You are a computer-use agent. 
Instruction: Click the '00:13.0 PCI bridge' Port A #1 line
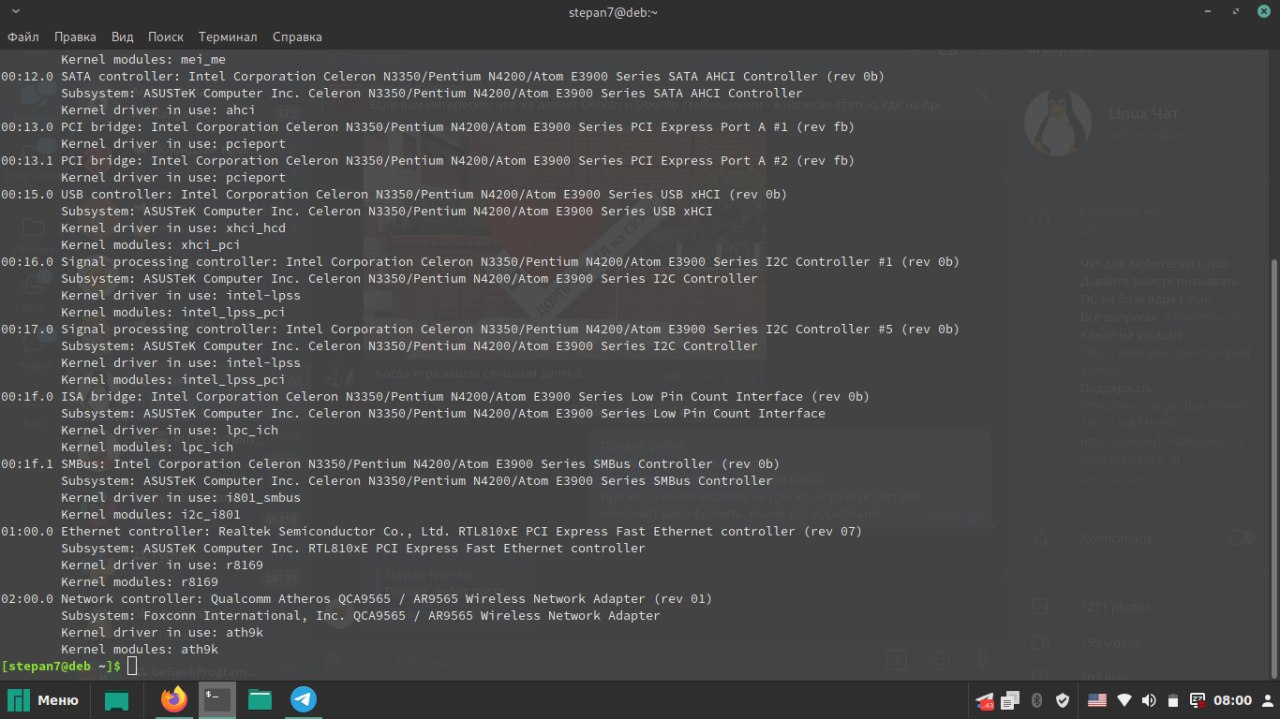coord(428,127)
